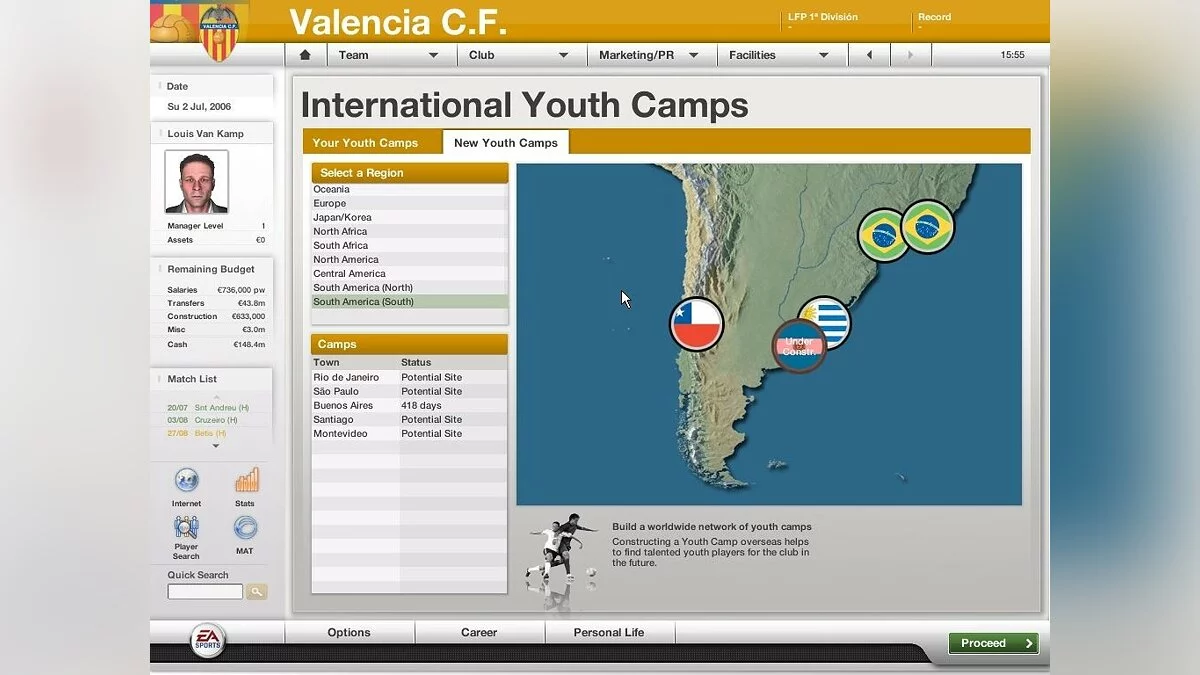Open the Stats icon
Viewport: 1200px width, 675px height.
(x=246, y=480)
